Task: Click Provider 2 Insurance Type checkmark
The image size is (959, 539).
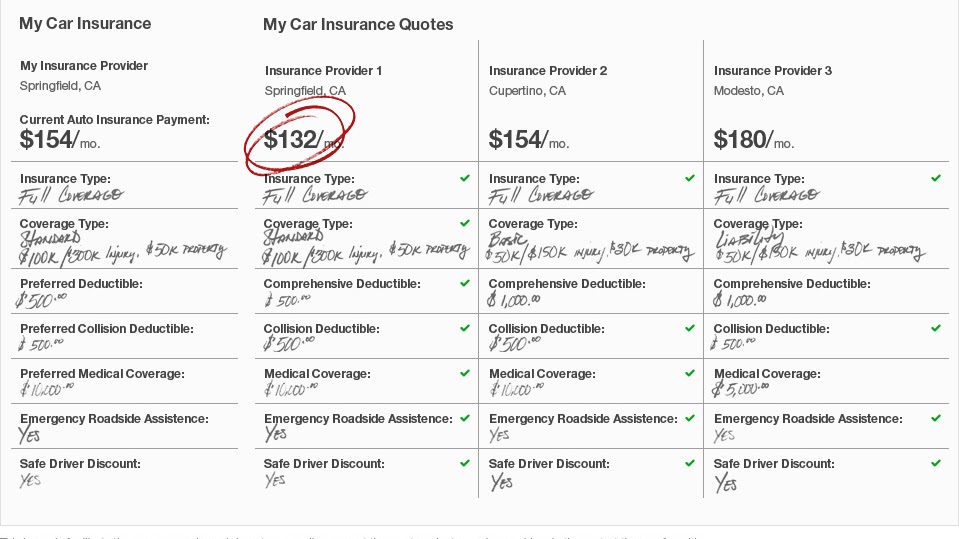Action: coord(690,178)
